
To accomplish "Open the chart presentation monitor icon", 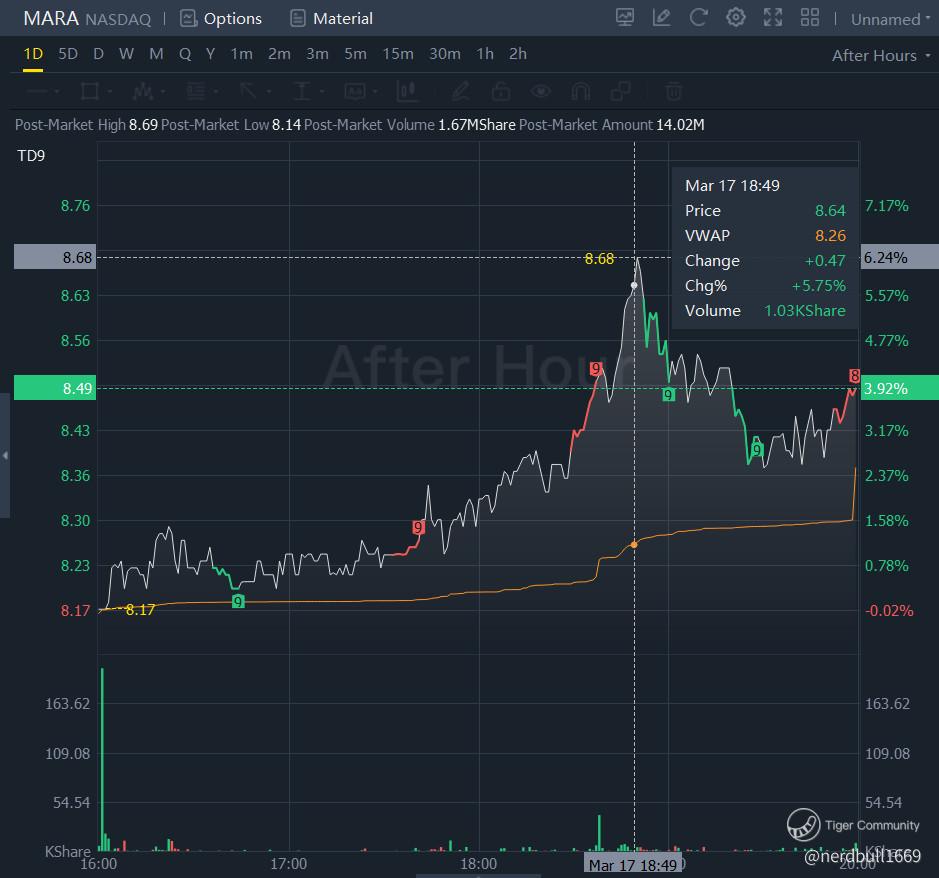I will coord(625,17).
